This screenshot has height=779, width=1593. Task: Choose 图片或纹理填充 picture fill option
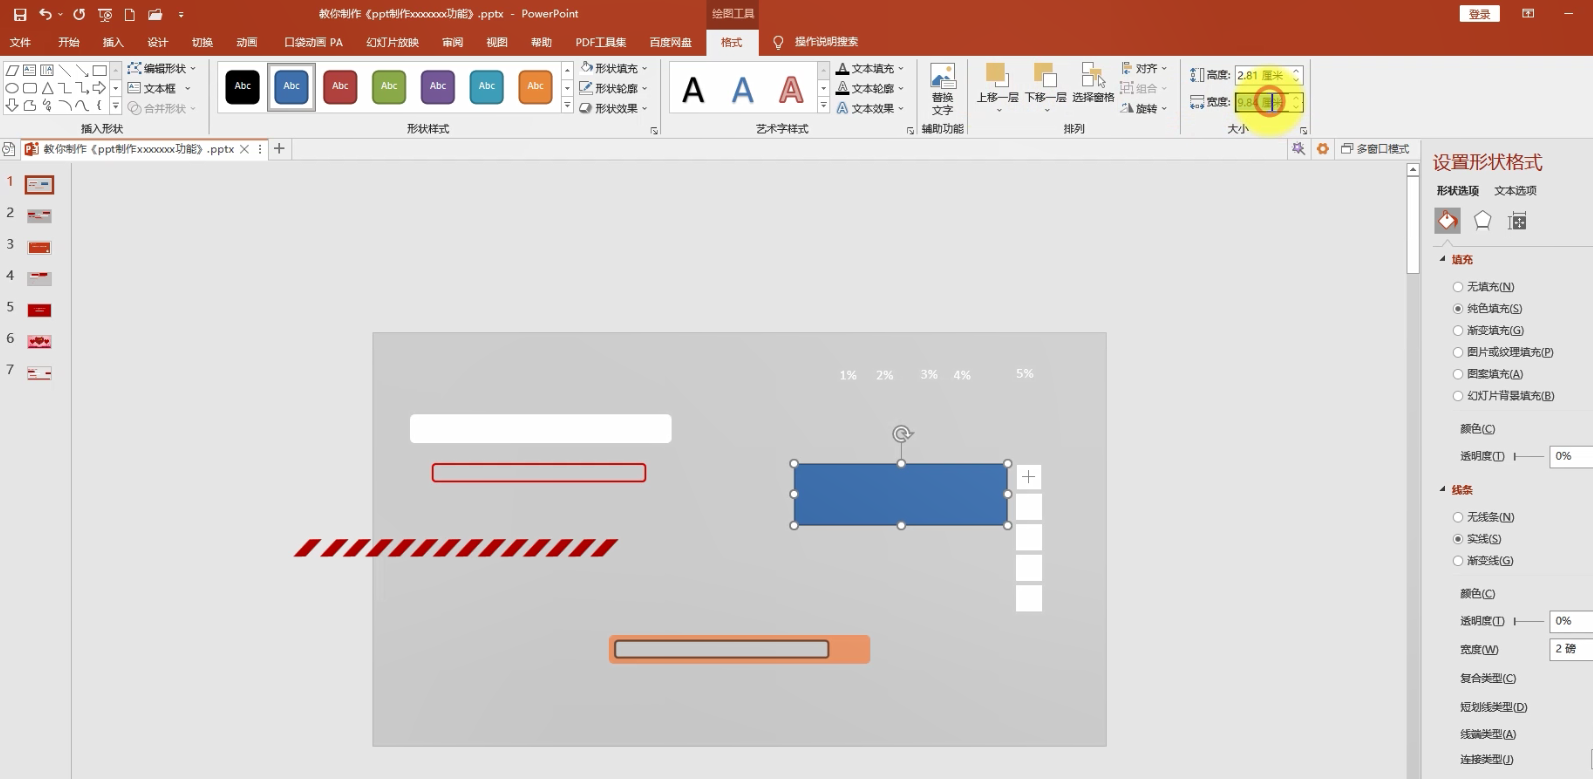(1503, 352)
